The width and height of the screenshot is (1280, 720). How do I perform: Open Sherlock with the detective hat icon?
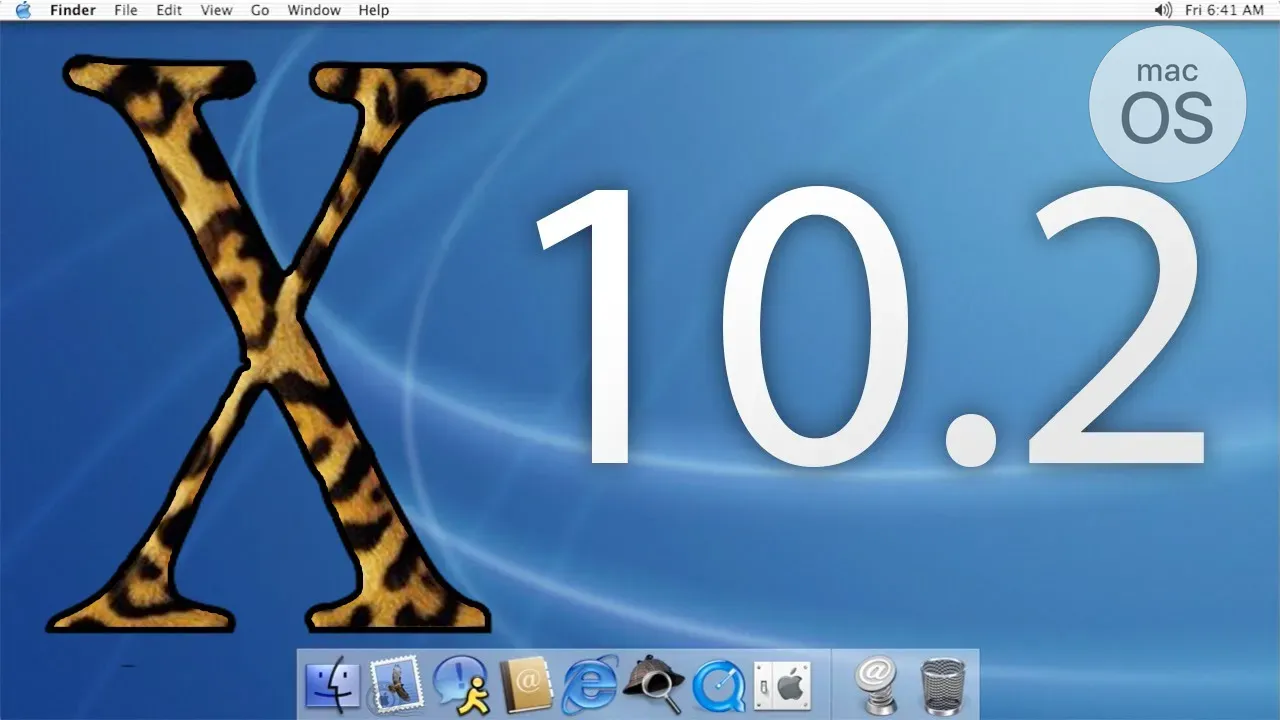(653, 684)
